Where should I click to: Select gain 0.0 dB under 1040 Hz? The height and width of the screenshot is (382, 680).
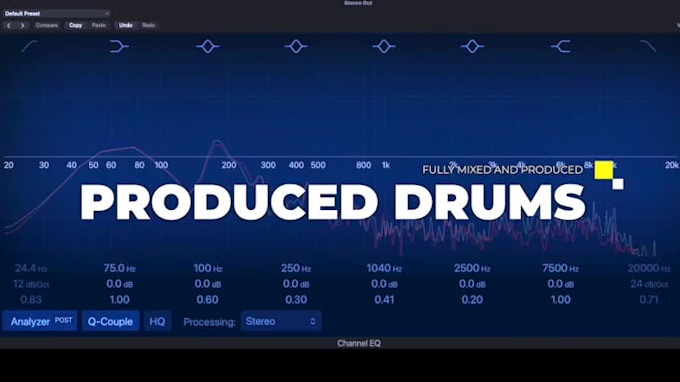point(384,284)
